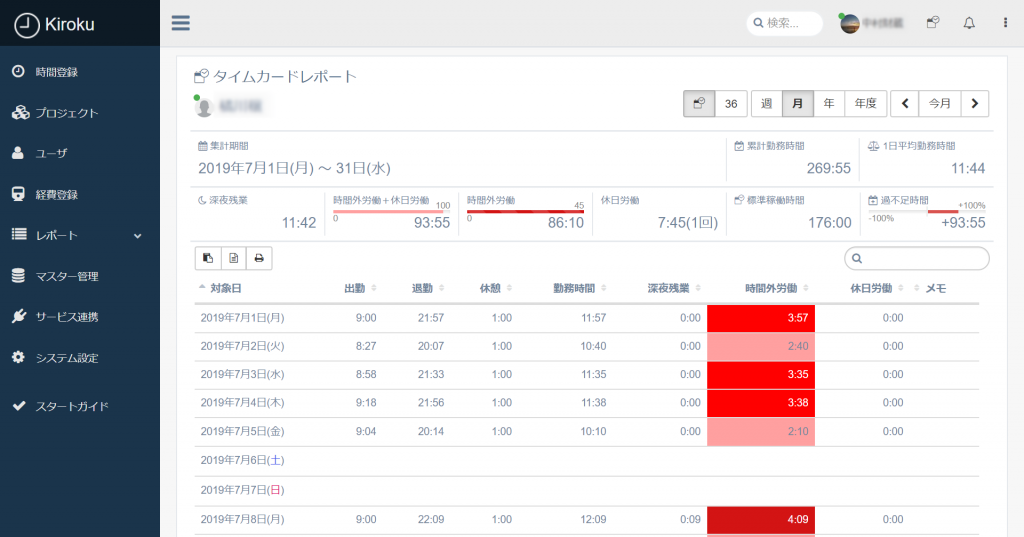This screenshot has width=1024, height=537.
Task: Click the table filter search field
Action: (x=917, y=258)
